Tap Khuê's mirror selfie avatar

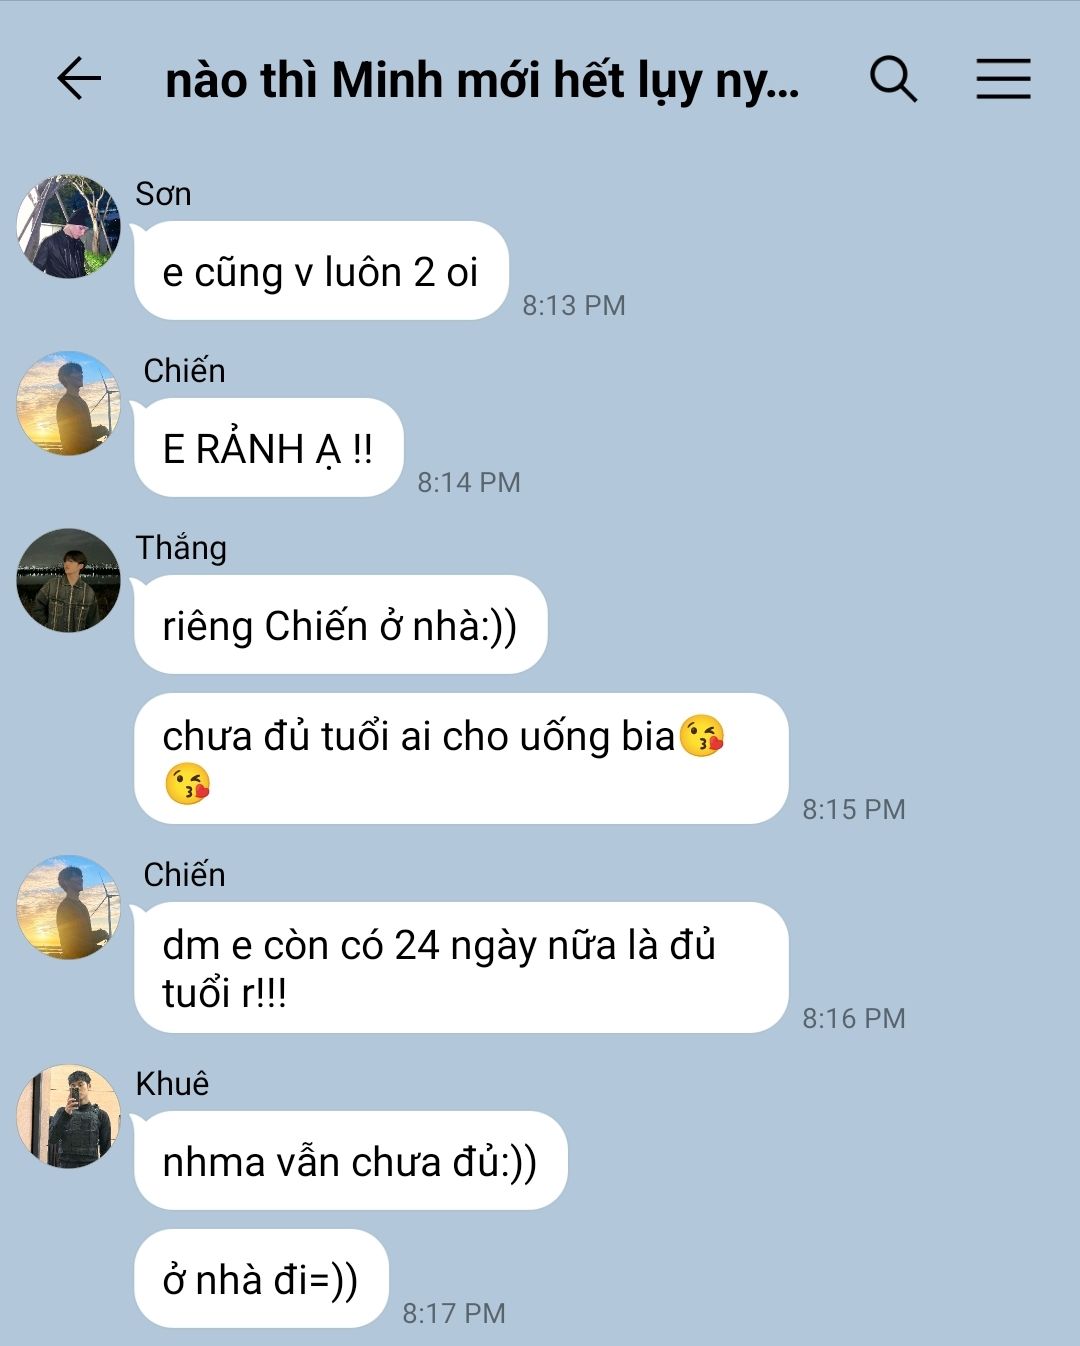(68, 1116)
